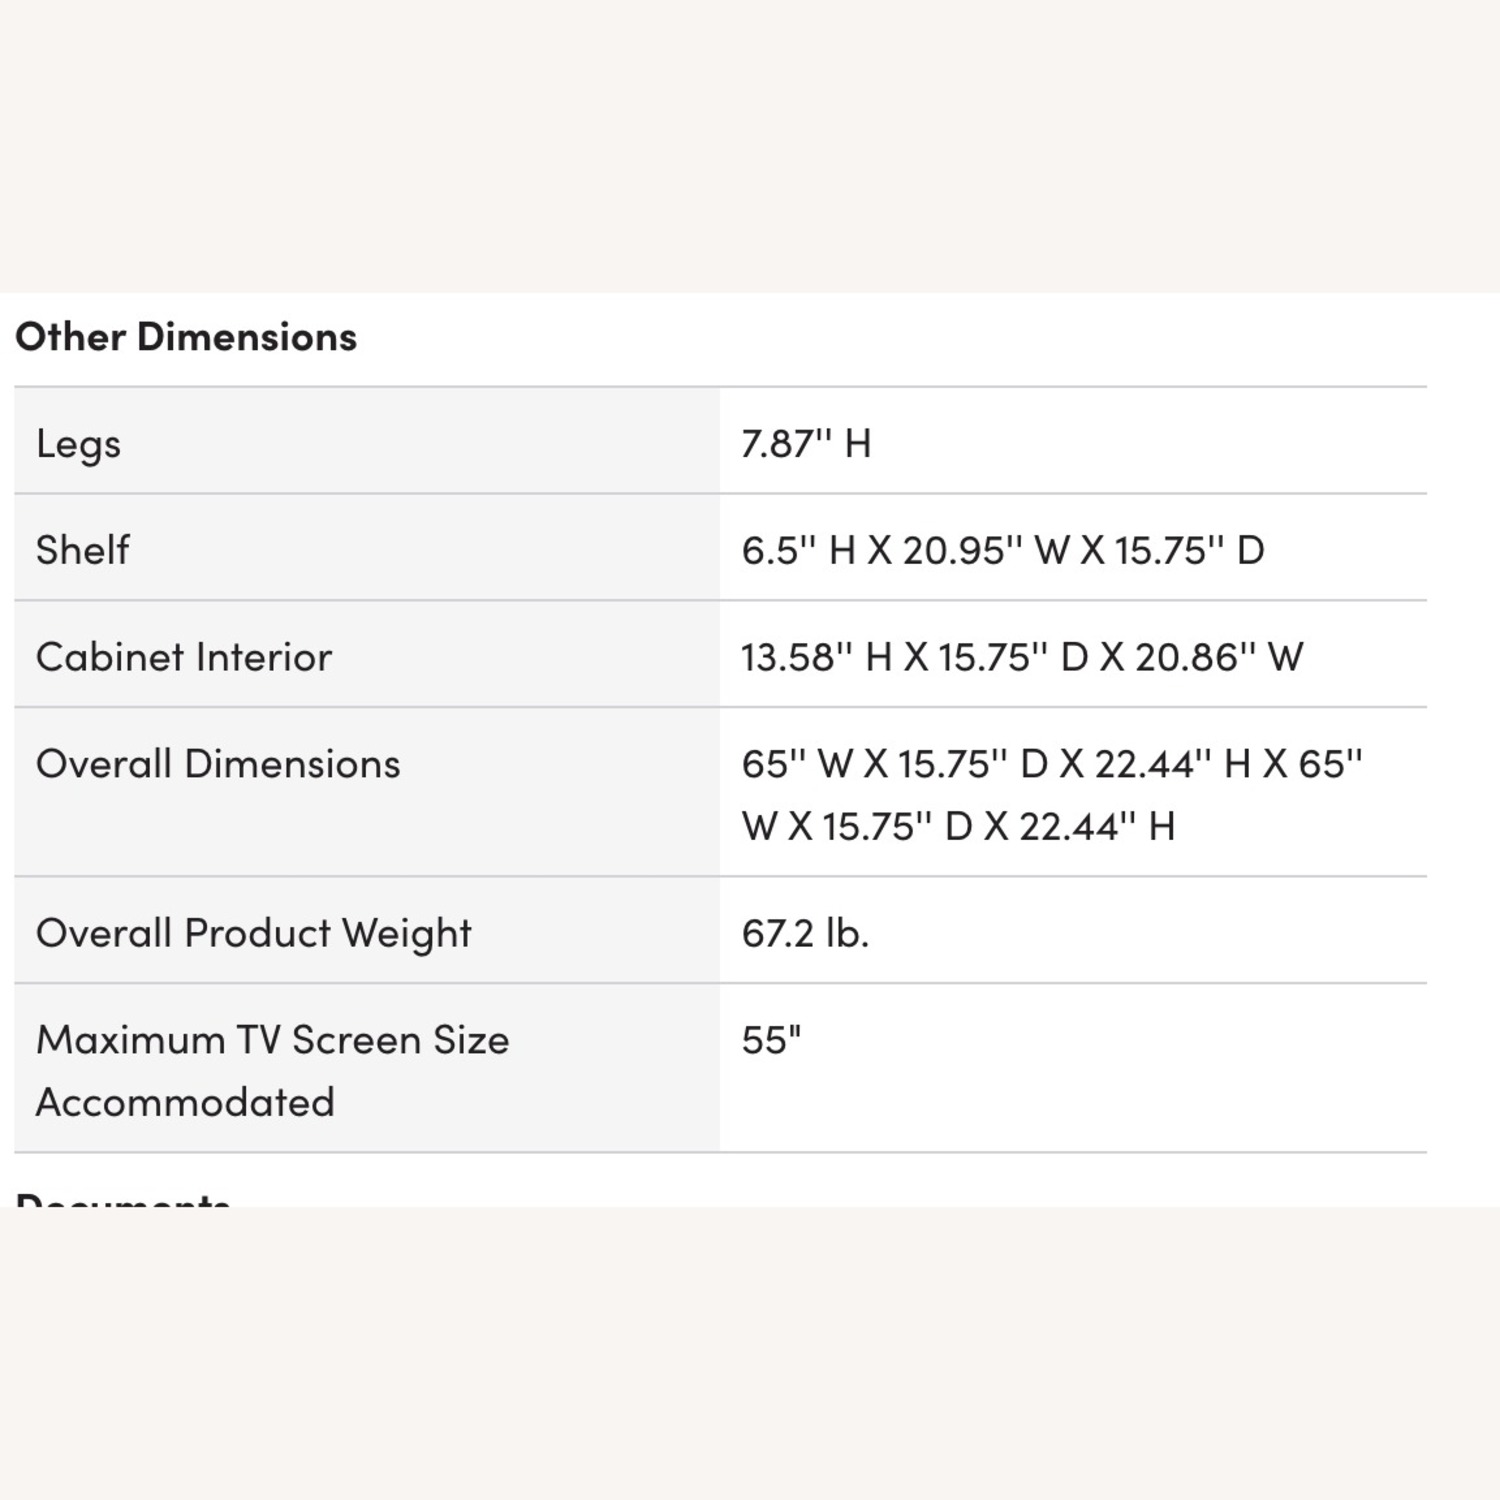Image resolution: width=1500 pixels, height=1500 pixels.
Task: Open the partially visible Documents section heading
Action: coord(123,1198)
